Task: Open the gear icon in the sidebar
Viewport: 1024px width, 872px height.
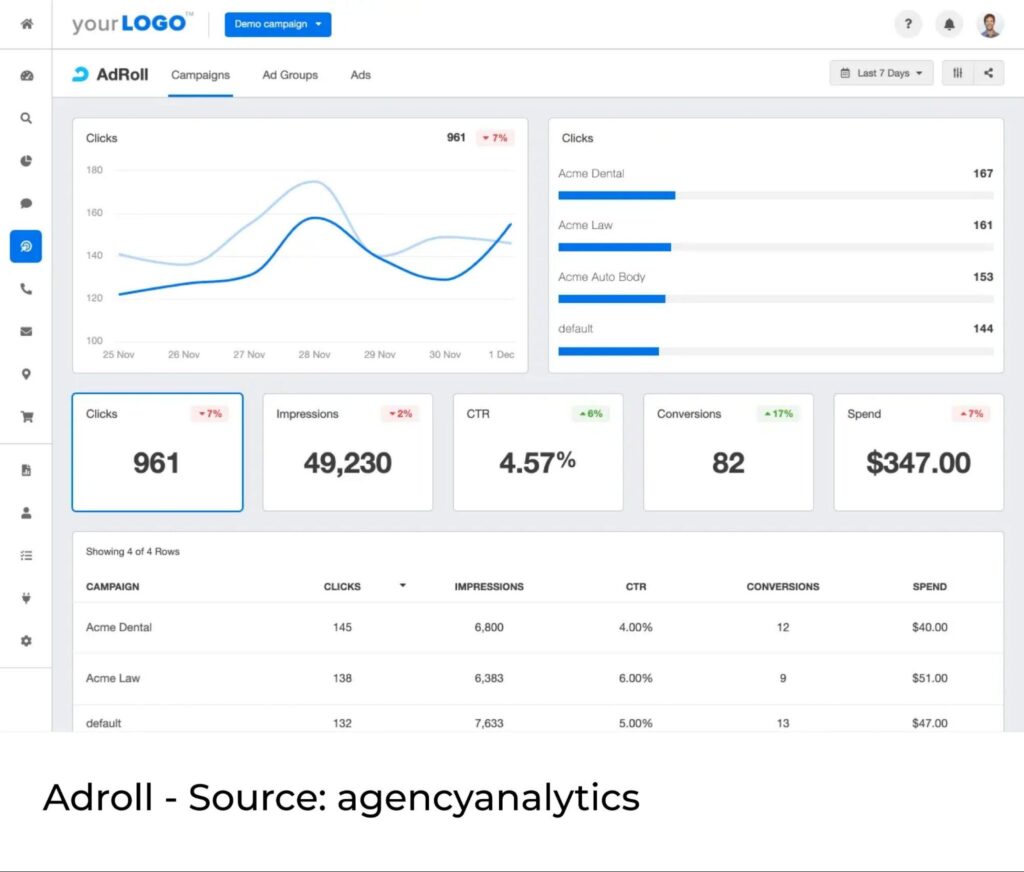Action: [26, 641]
